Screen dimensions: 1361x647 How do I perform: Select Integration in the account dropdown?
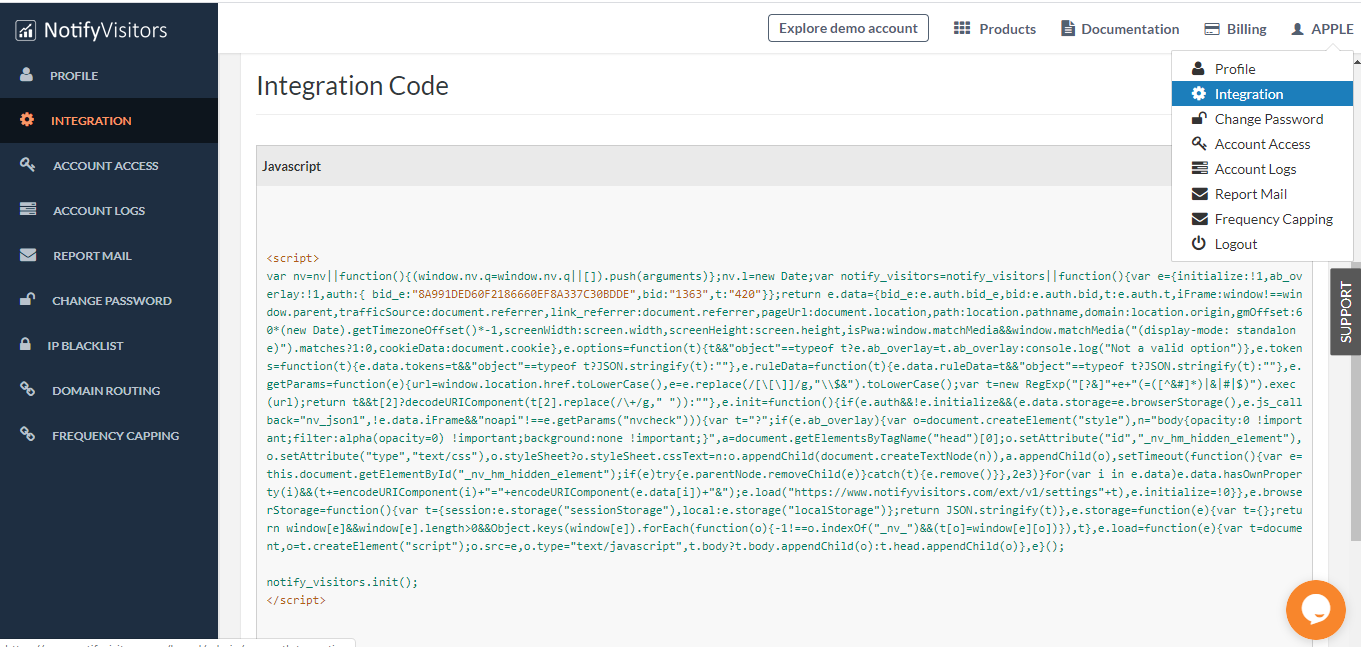click(x=1262, y=93)
